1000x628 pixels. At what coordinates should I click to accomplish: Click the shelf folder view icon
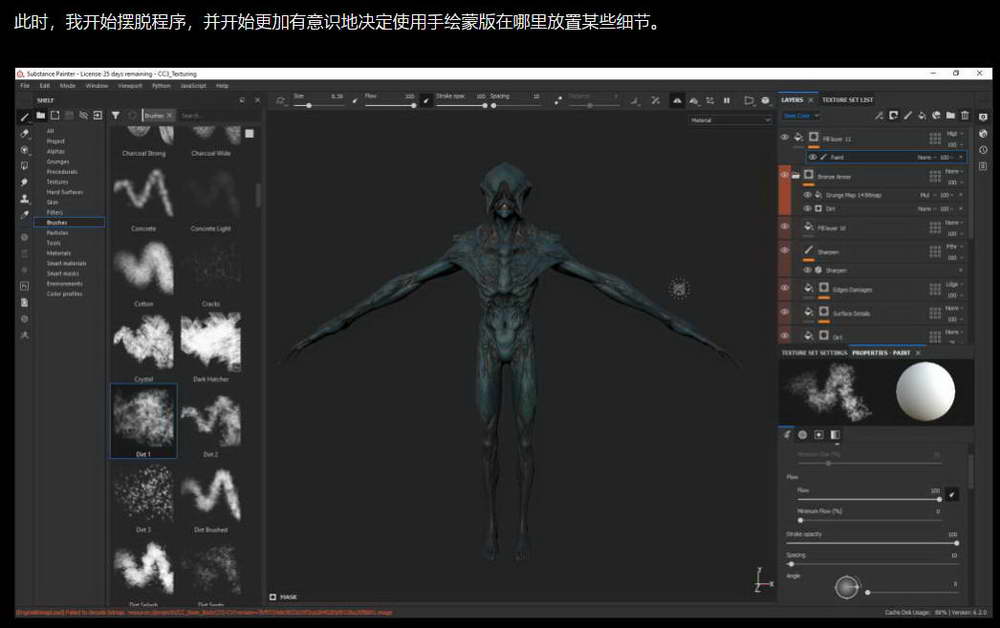coord(40,115)
